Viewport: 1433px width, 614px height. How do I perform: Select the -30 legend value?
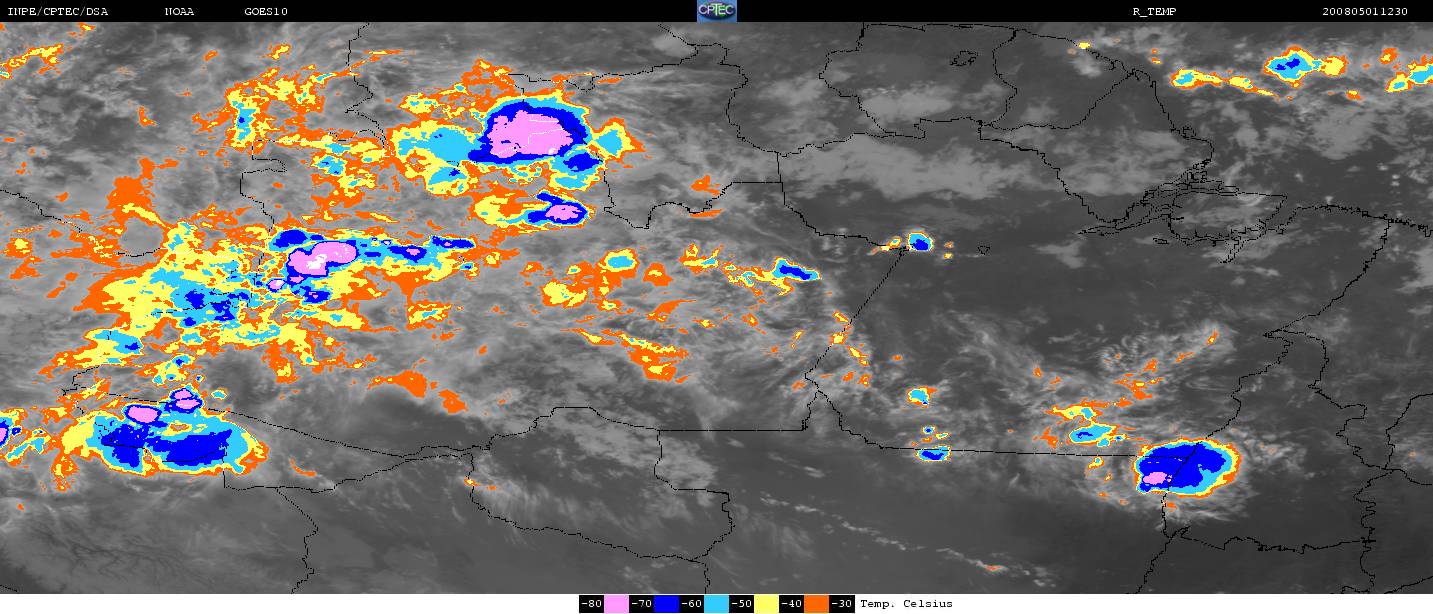tap(841, 604)
